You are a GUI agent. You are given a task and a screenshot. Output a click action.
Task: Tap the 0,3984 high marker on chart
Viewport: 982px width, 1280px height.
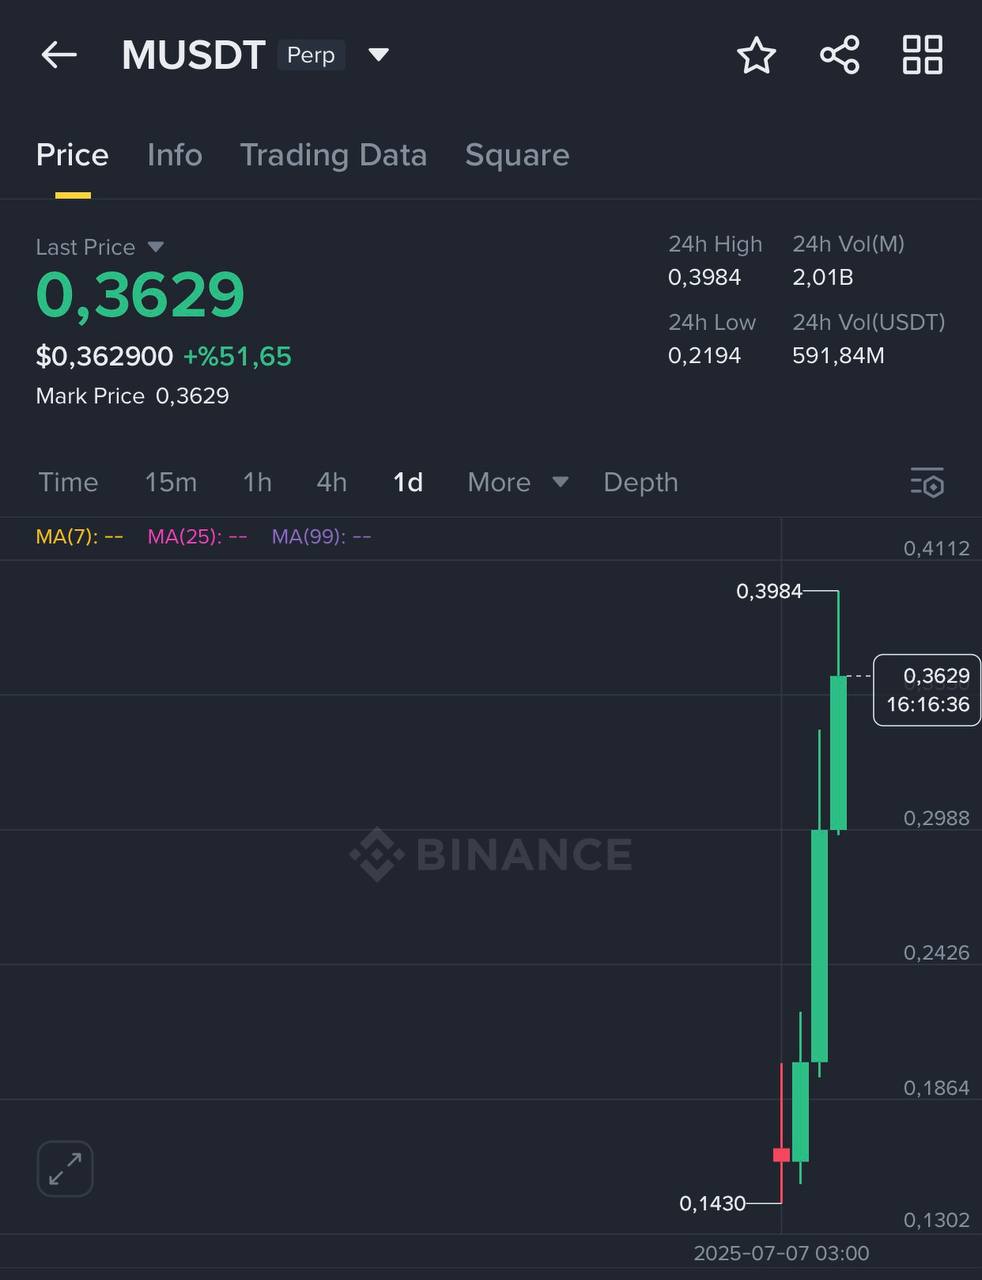click(769, 591)
